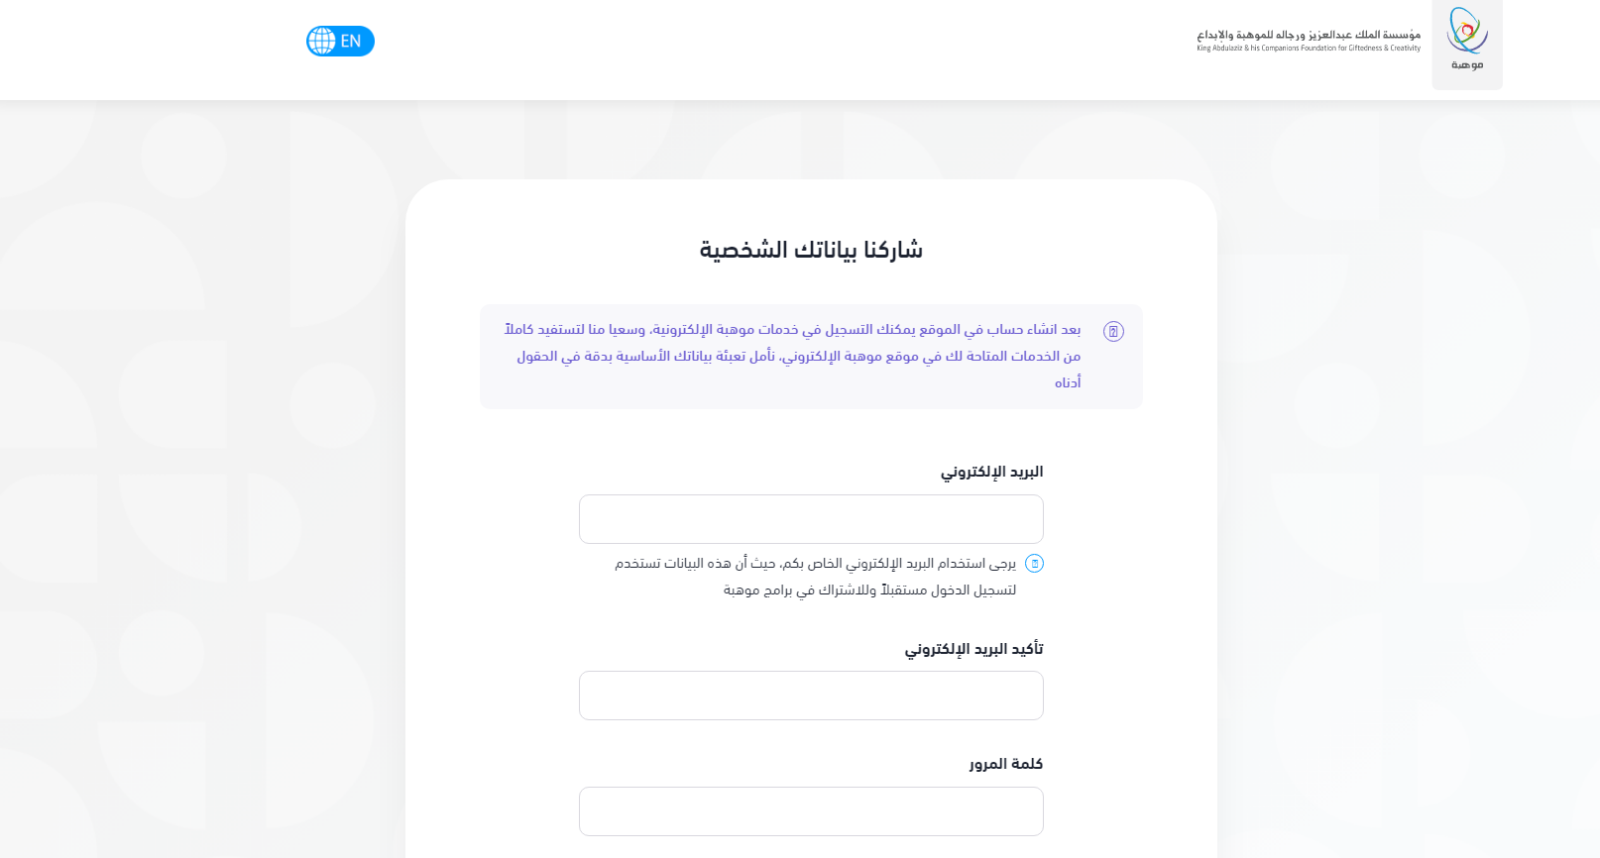The image size is (1600, 858).
Task: Click the email usage hint text
Action: [815, 564]
